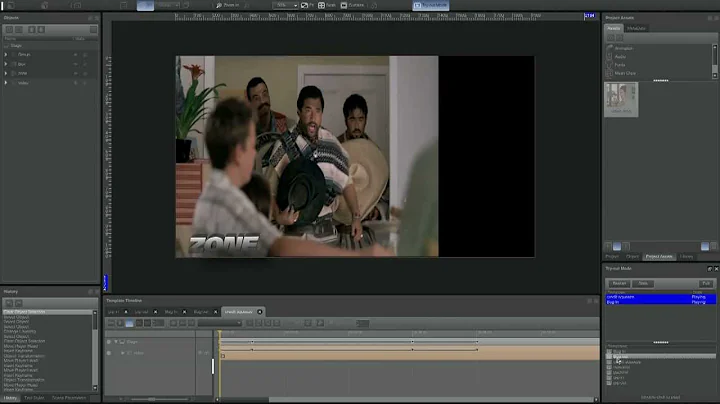Select the video thumbnail in Project Assets

[x=621, y=99]
